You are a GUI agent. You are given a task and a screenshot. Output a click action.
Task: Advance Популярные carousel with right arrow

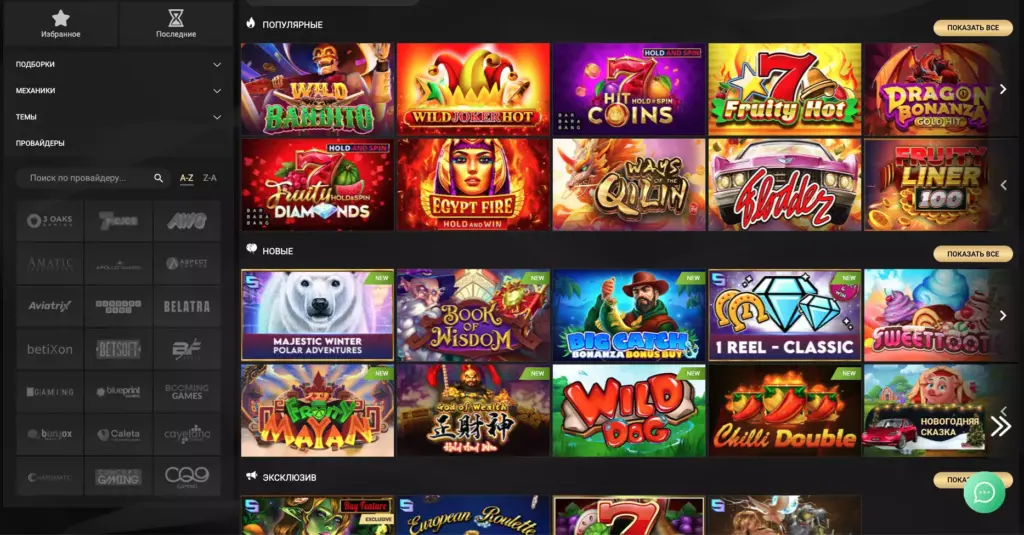pos(1003,89)
